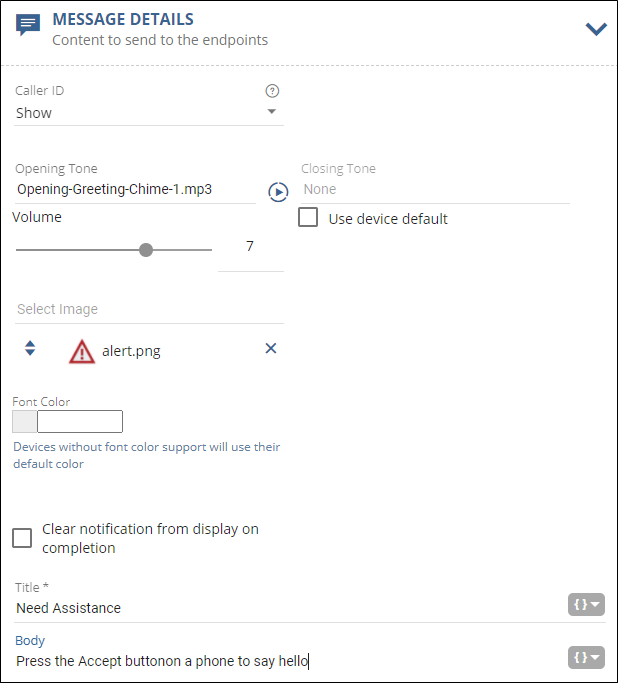Click the reorder arrows beside alert.png
Viewport: 618px width, 683px height.
point(30,348)
